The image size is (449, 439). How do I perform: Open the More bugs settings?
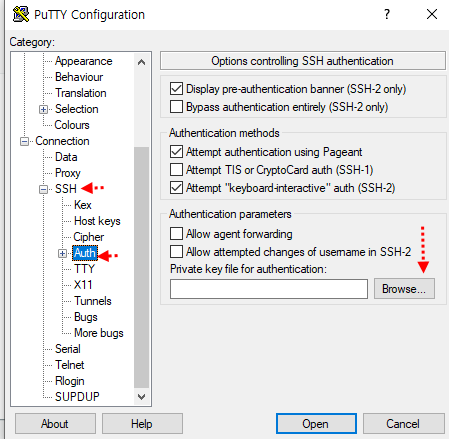click(99, 333)
